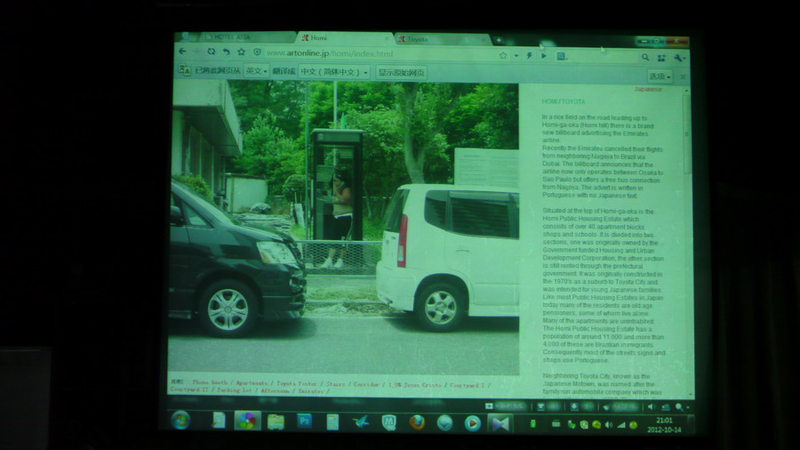Reload the page with the refresh icon
The height and width of the screenshot is (450, 800).
(x=211, y=52)
